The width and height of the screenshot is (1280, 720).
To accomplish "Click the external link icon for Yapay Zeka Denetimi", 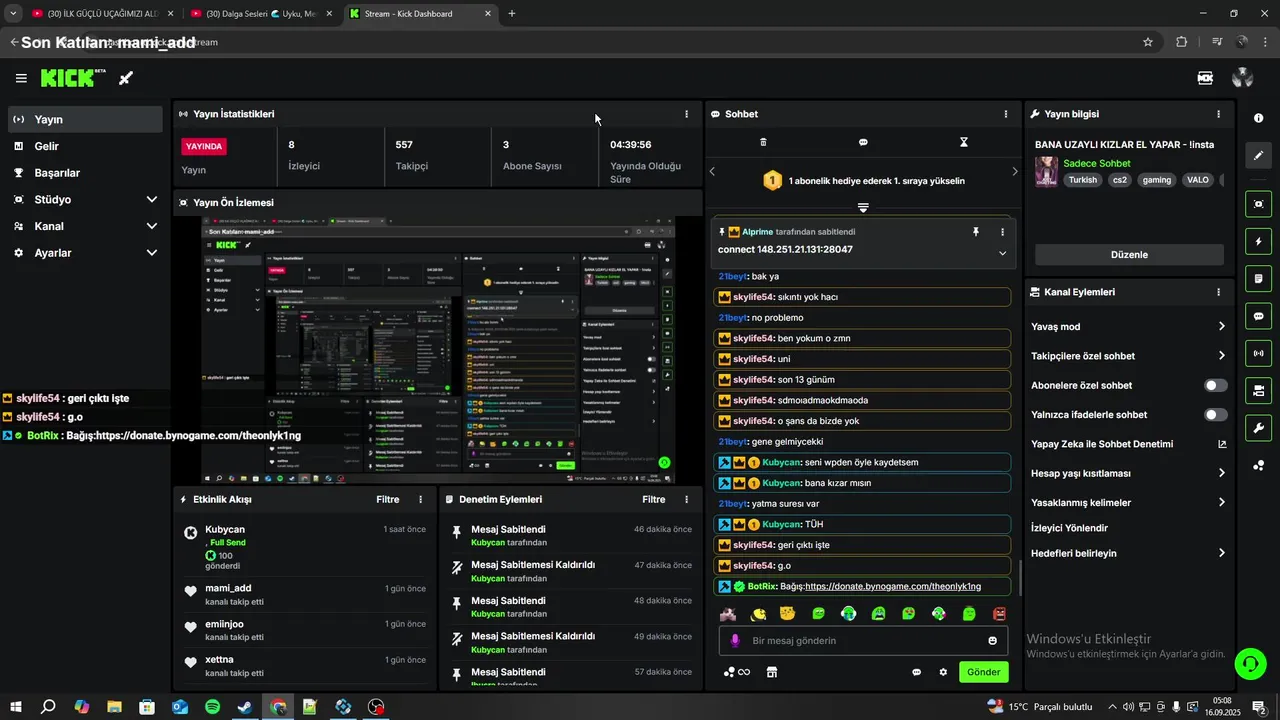I will (x=1222, y=444).
